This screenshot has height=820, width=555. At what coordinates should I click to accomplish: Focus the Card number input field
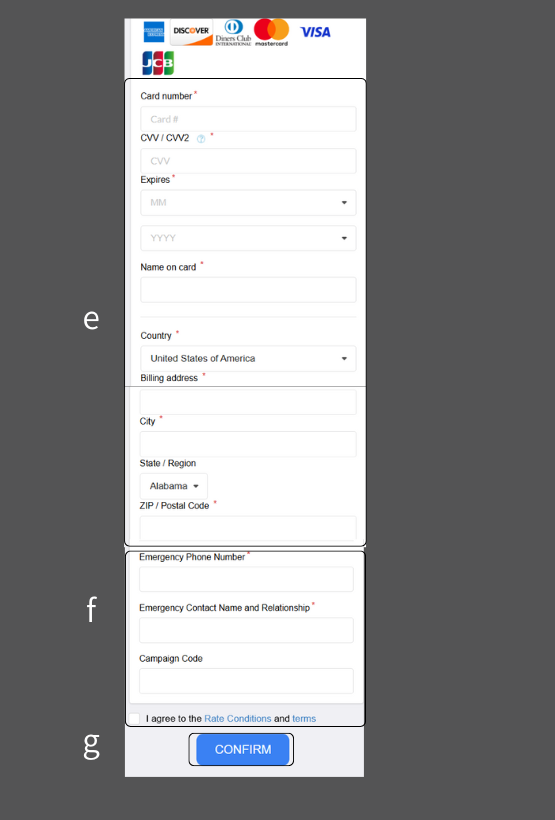(x=248, y=119)
